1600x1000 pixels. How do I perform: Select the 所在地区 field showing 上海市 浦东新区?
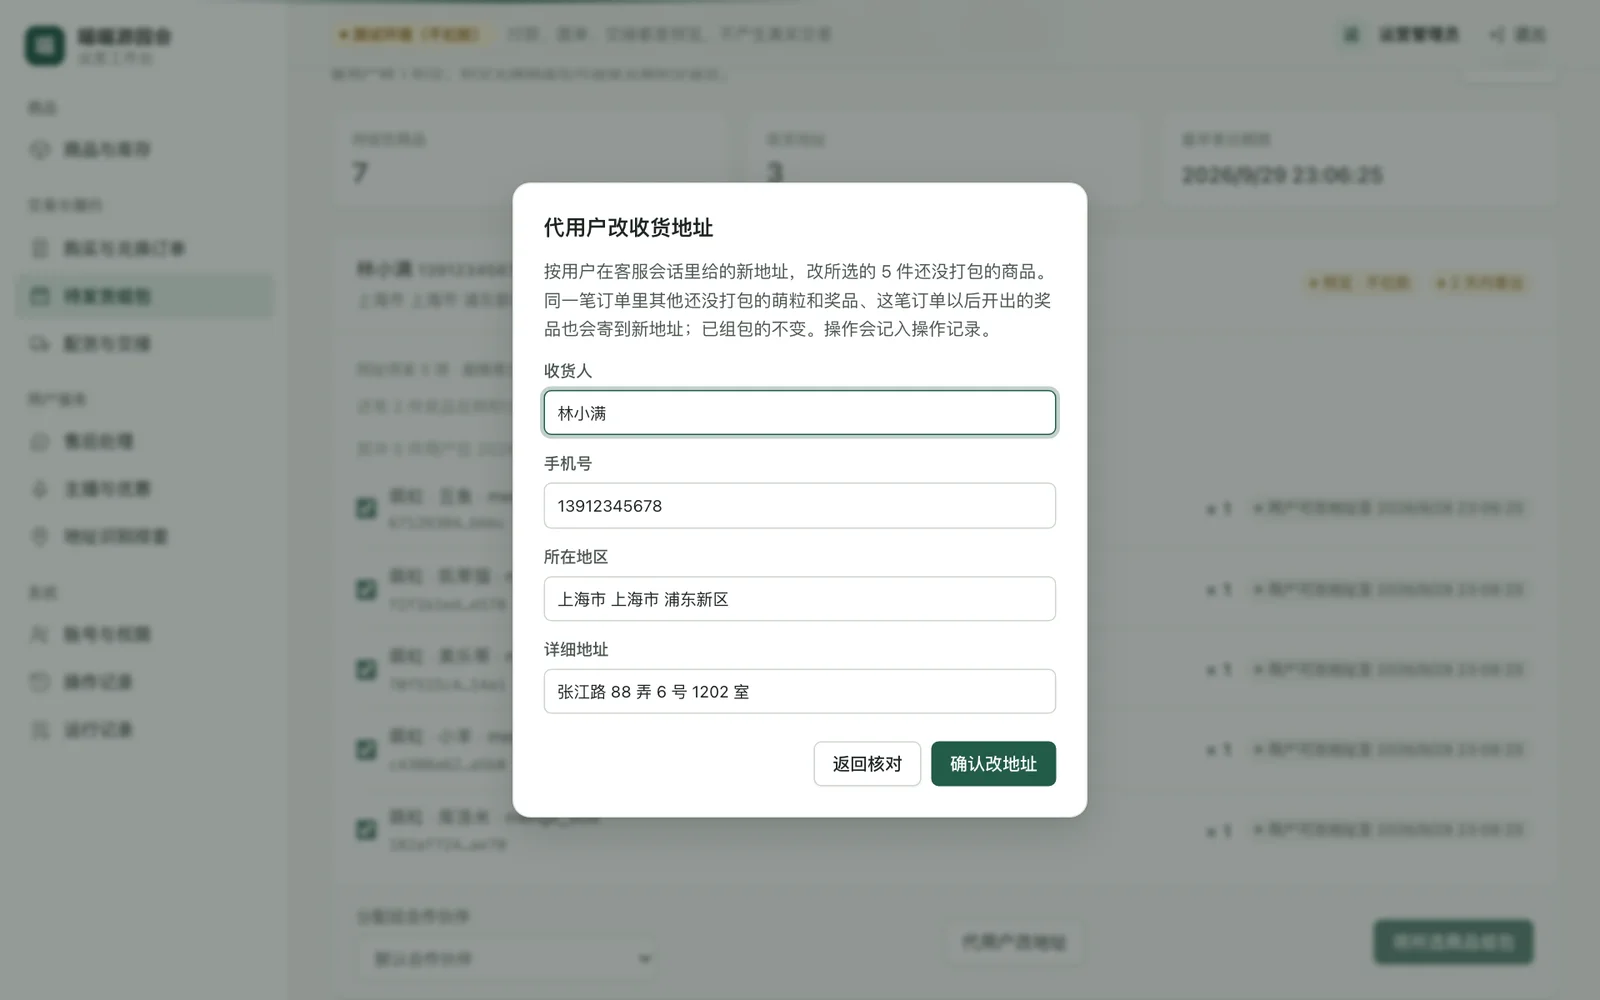point(799,599)
